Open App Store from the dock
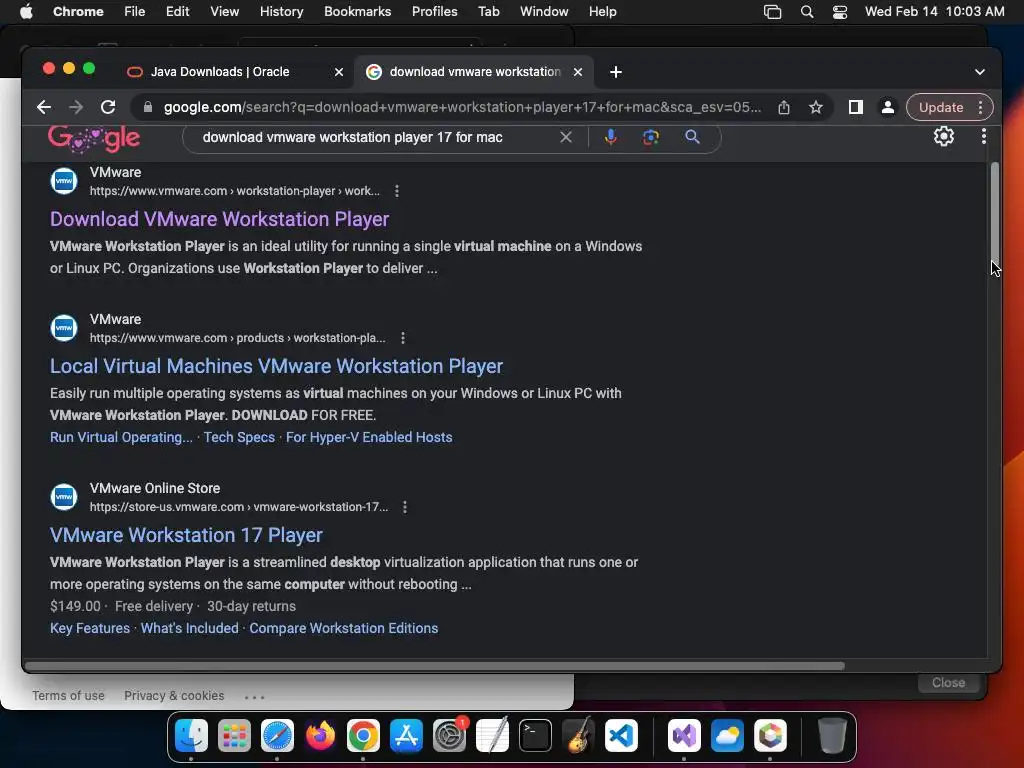Viewport: 1024px width, 768px height. [x=406, y=736]
